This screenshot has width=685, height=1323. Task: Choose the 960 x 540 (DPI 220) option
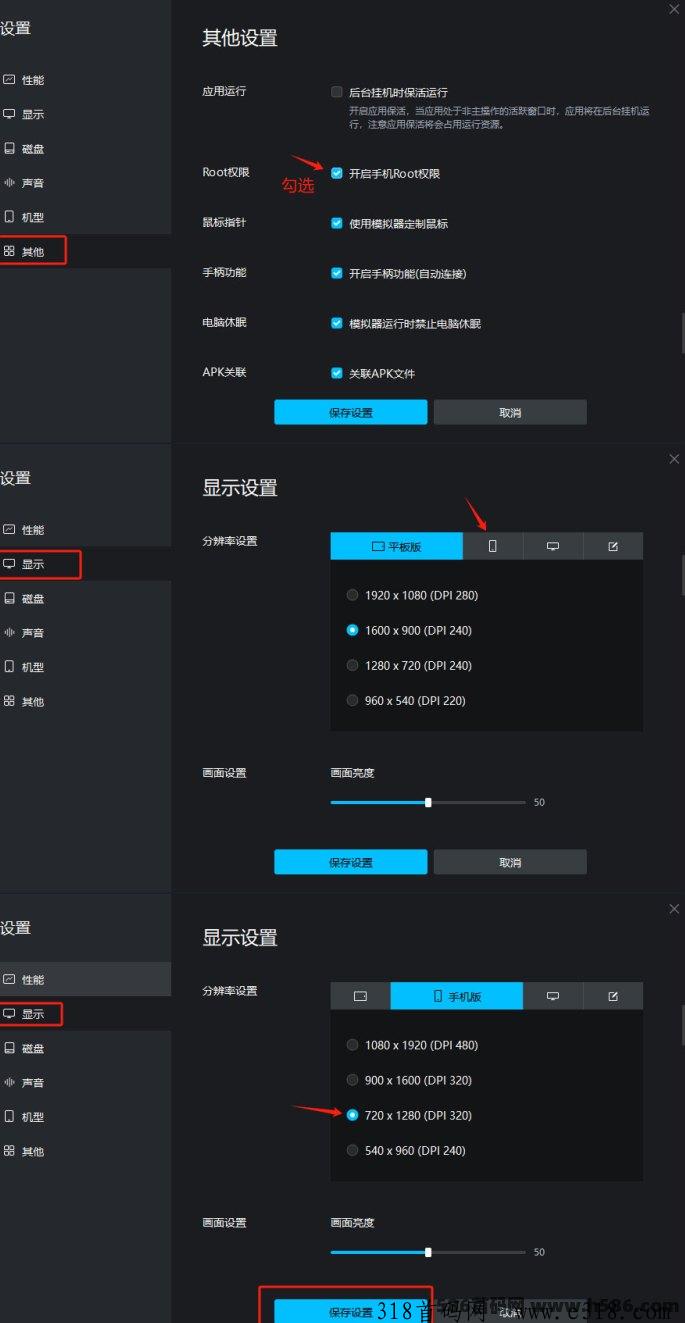tap(352, 701)
